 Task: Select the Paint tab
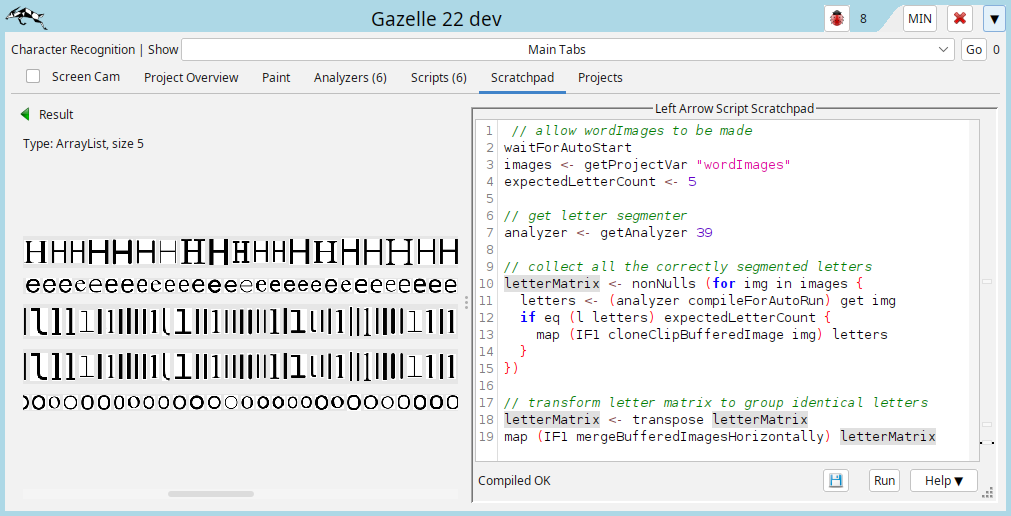[276, 77]
